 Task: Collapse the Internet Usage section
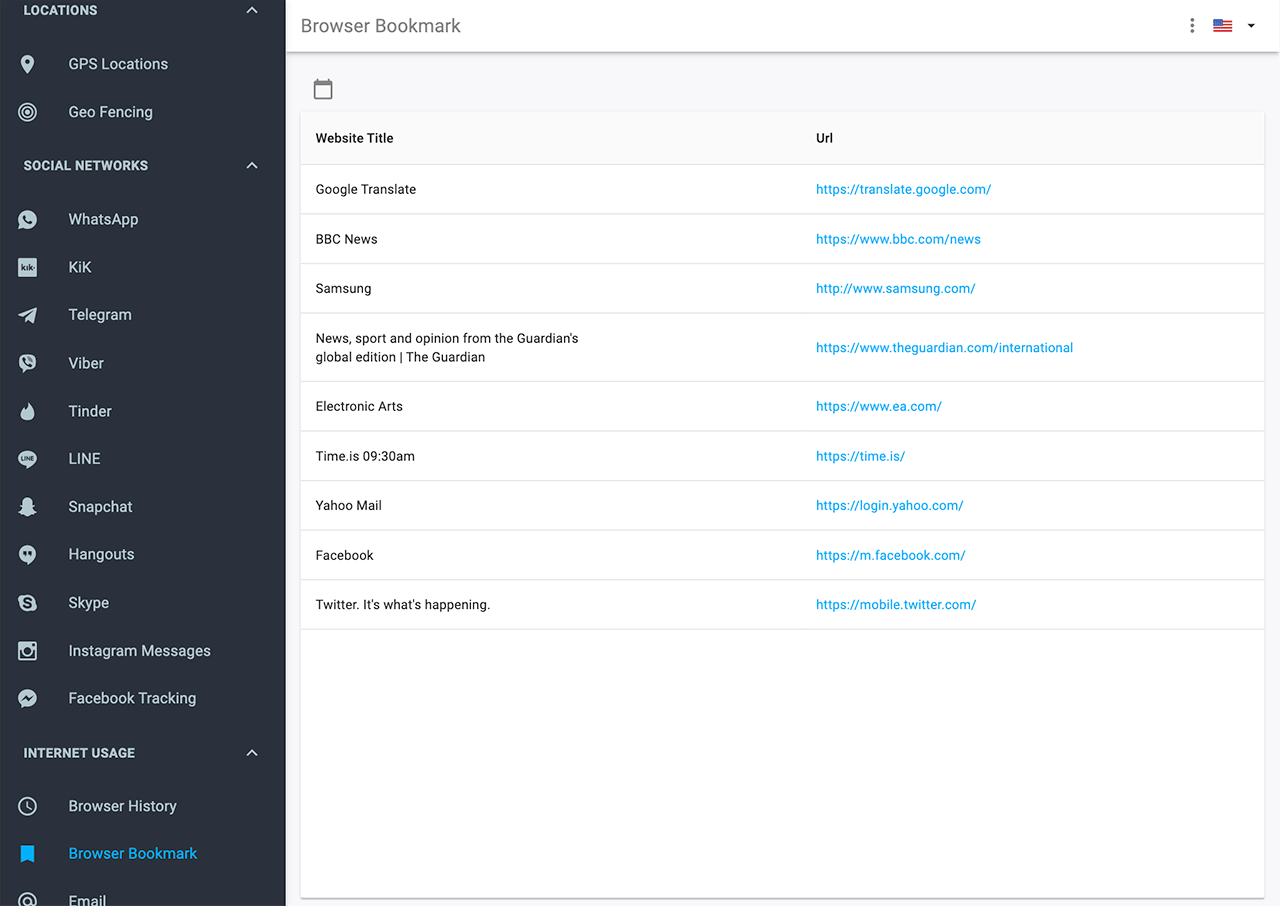click(x=252, y=753)
